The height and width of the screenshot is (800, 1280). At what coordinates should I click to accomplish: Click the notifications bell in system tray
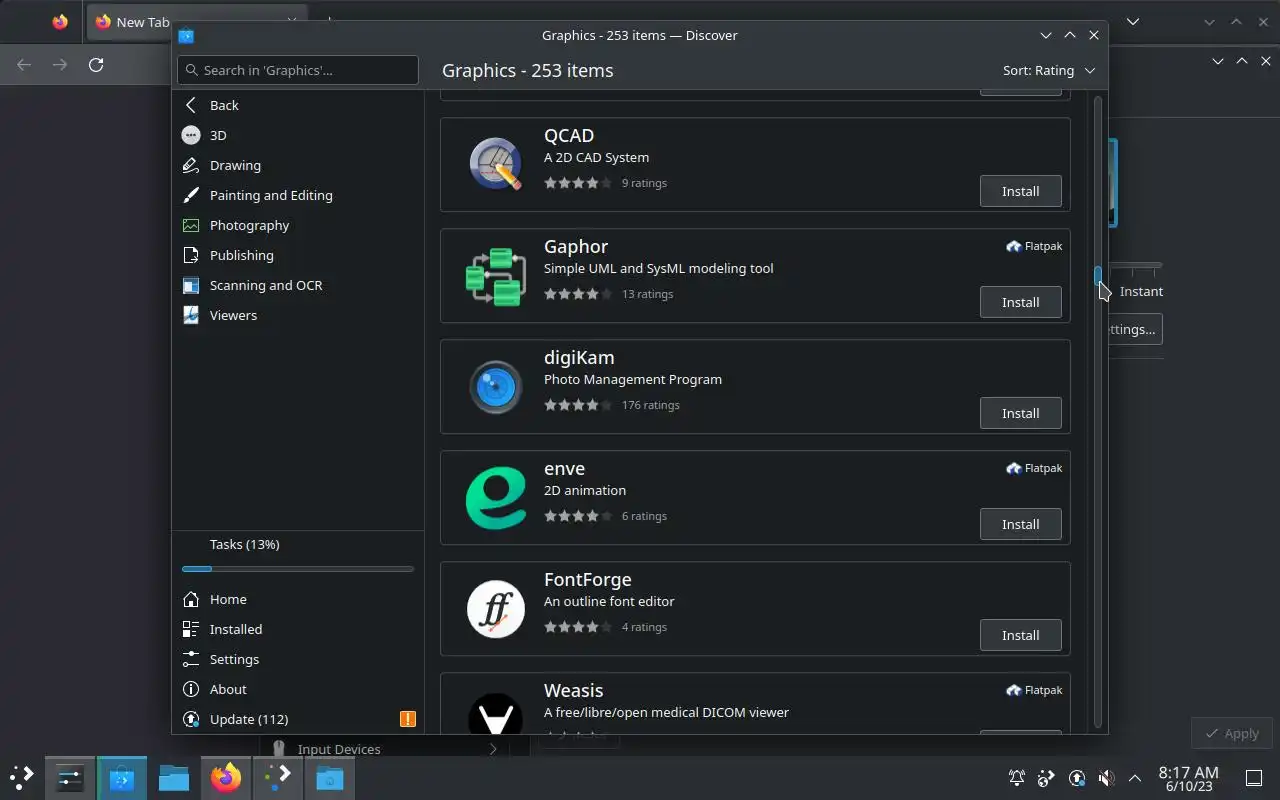click(1017, 778)
